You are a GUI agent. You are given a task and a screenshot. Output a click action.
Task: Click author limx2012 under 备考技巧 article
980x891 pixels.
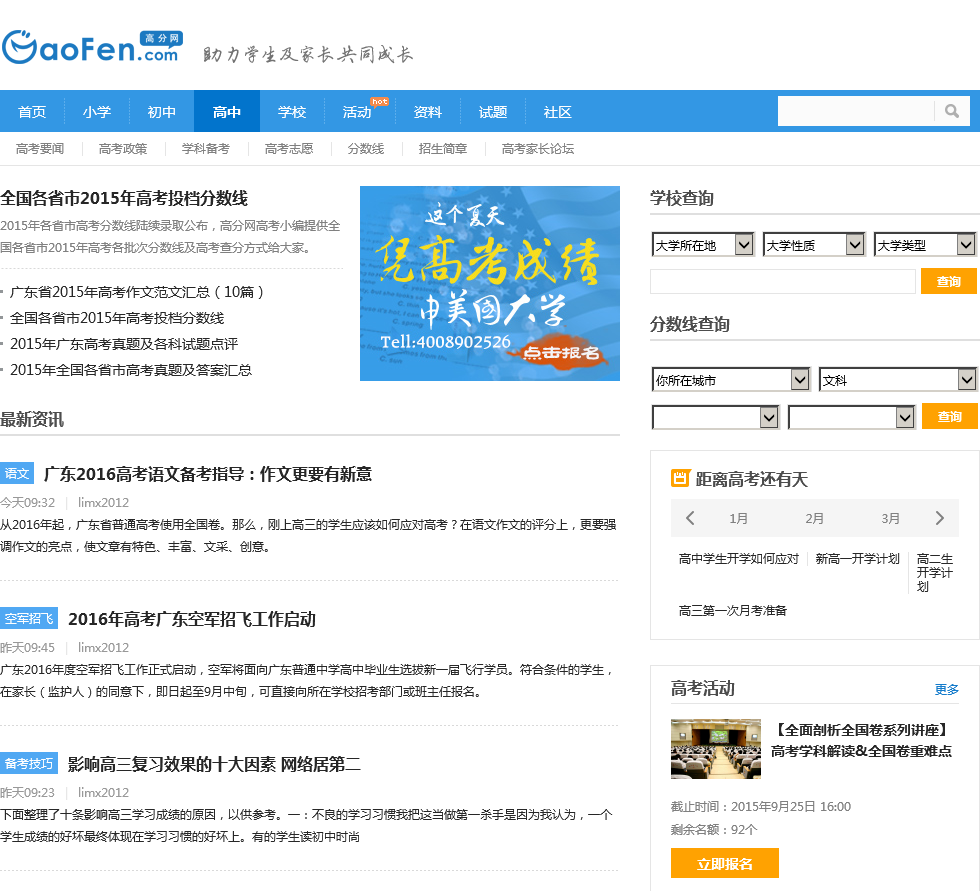point(103,792)
